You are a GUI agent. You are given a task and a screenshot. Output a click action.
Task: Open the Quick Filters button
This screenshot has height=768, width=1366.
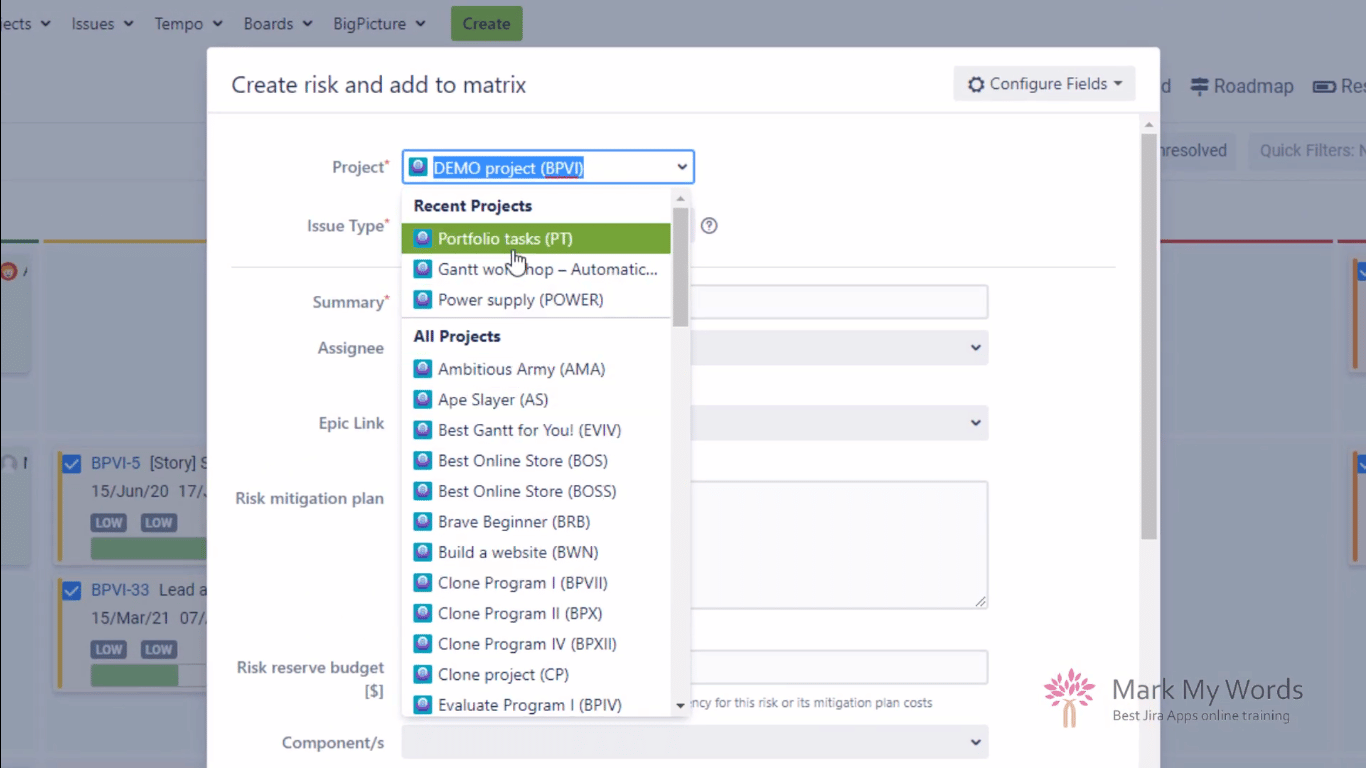click(x=1305, y=151)
